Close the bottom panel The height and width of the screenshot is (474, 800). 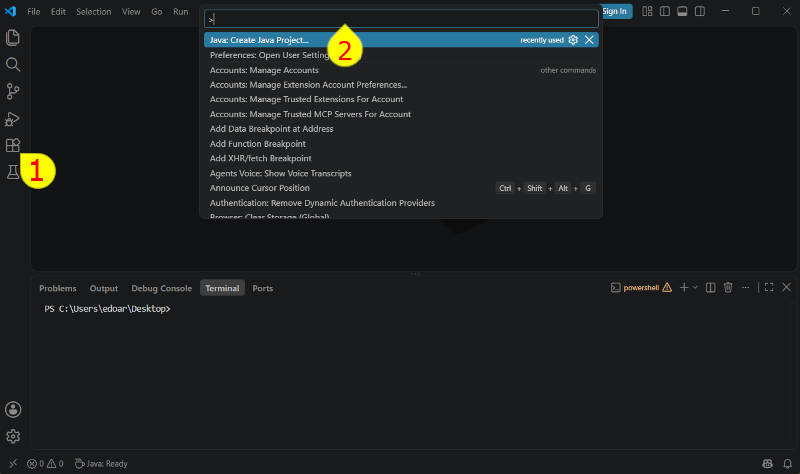pyautogui.click(x=786, y=288)
